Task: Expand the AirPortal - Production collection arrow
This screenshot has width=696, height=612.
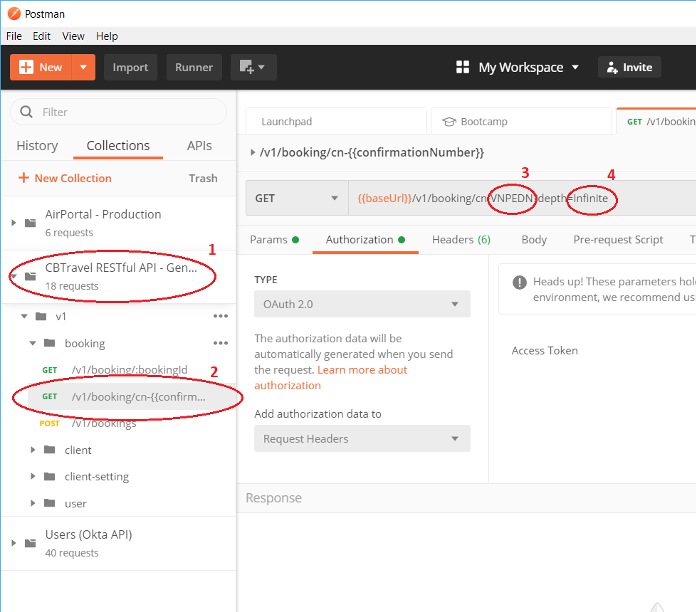Action: point(13,223)
